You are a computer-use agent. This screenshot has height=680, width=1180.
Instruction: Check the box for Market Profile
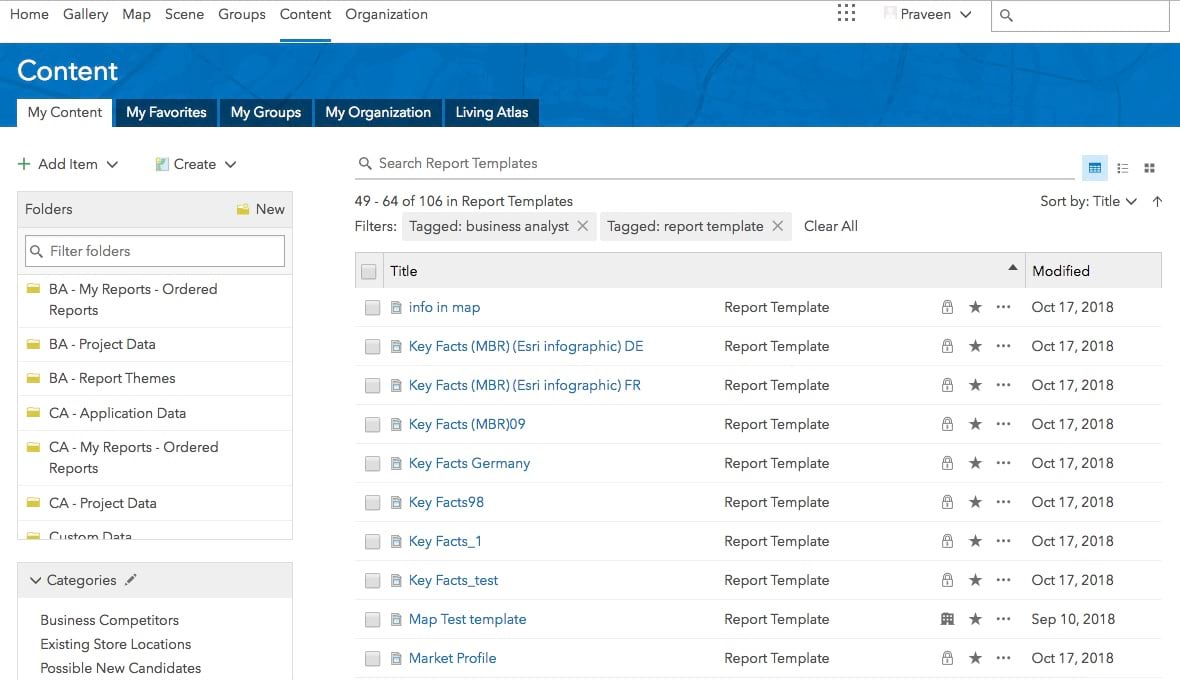coord(373,659)
